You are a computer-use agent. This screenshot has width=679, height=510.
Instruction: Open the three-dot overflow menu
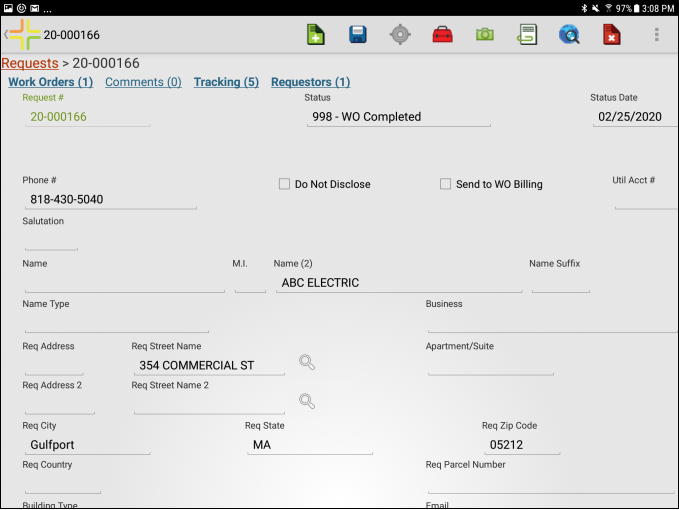pyautogui.click(x=656, y=35)
